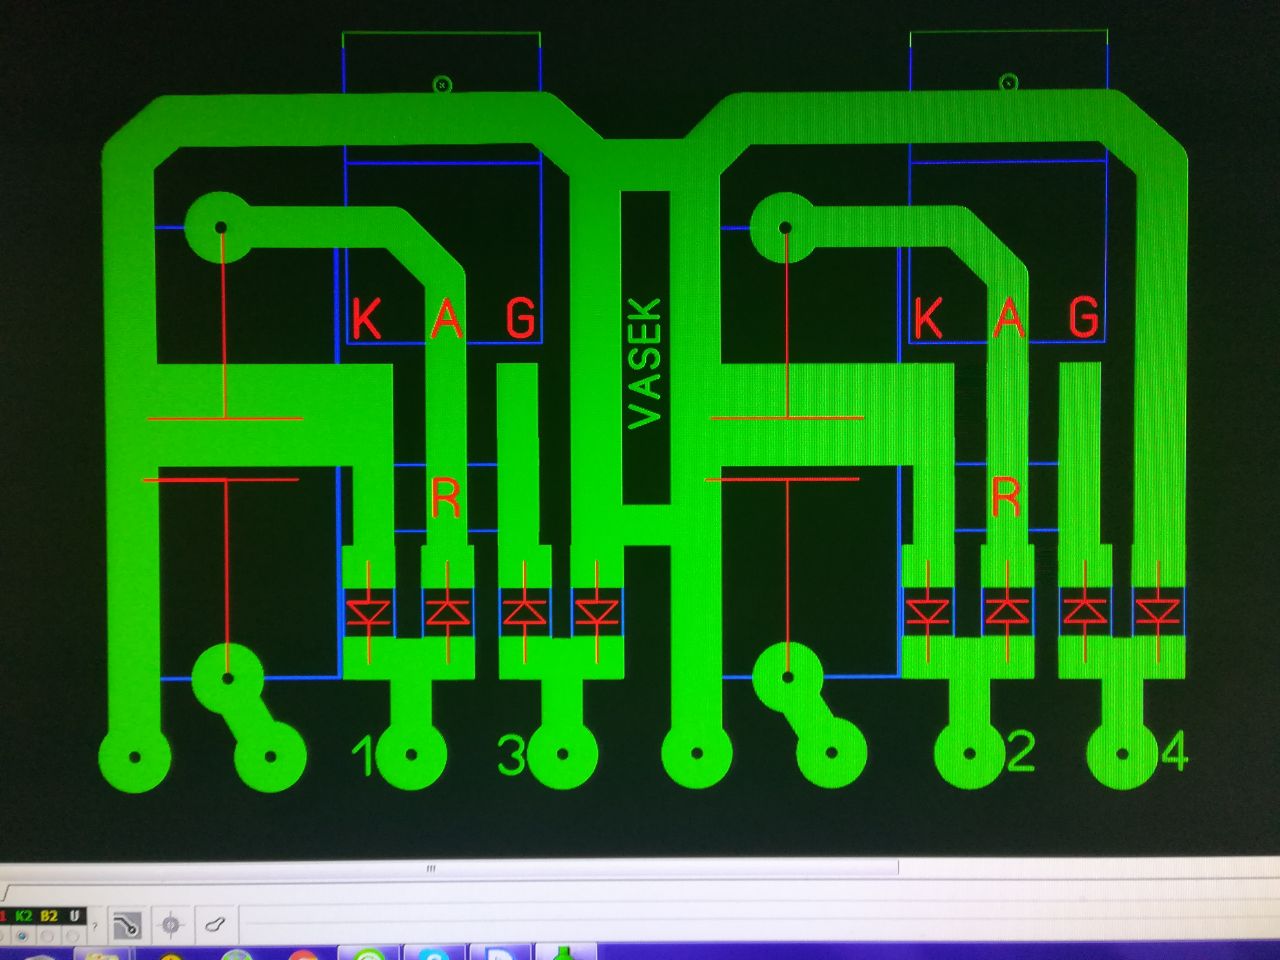Select the B2 layer radio button
Viewport: 1280px width, 960px height.
coord(48,936)
